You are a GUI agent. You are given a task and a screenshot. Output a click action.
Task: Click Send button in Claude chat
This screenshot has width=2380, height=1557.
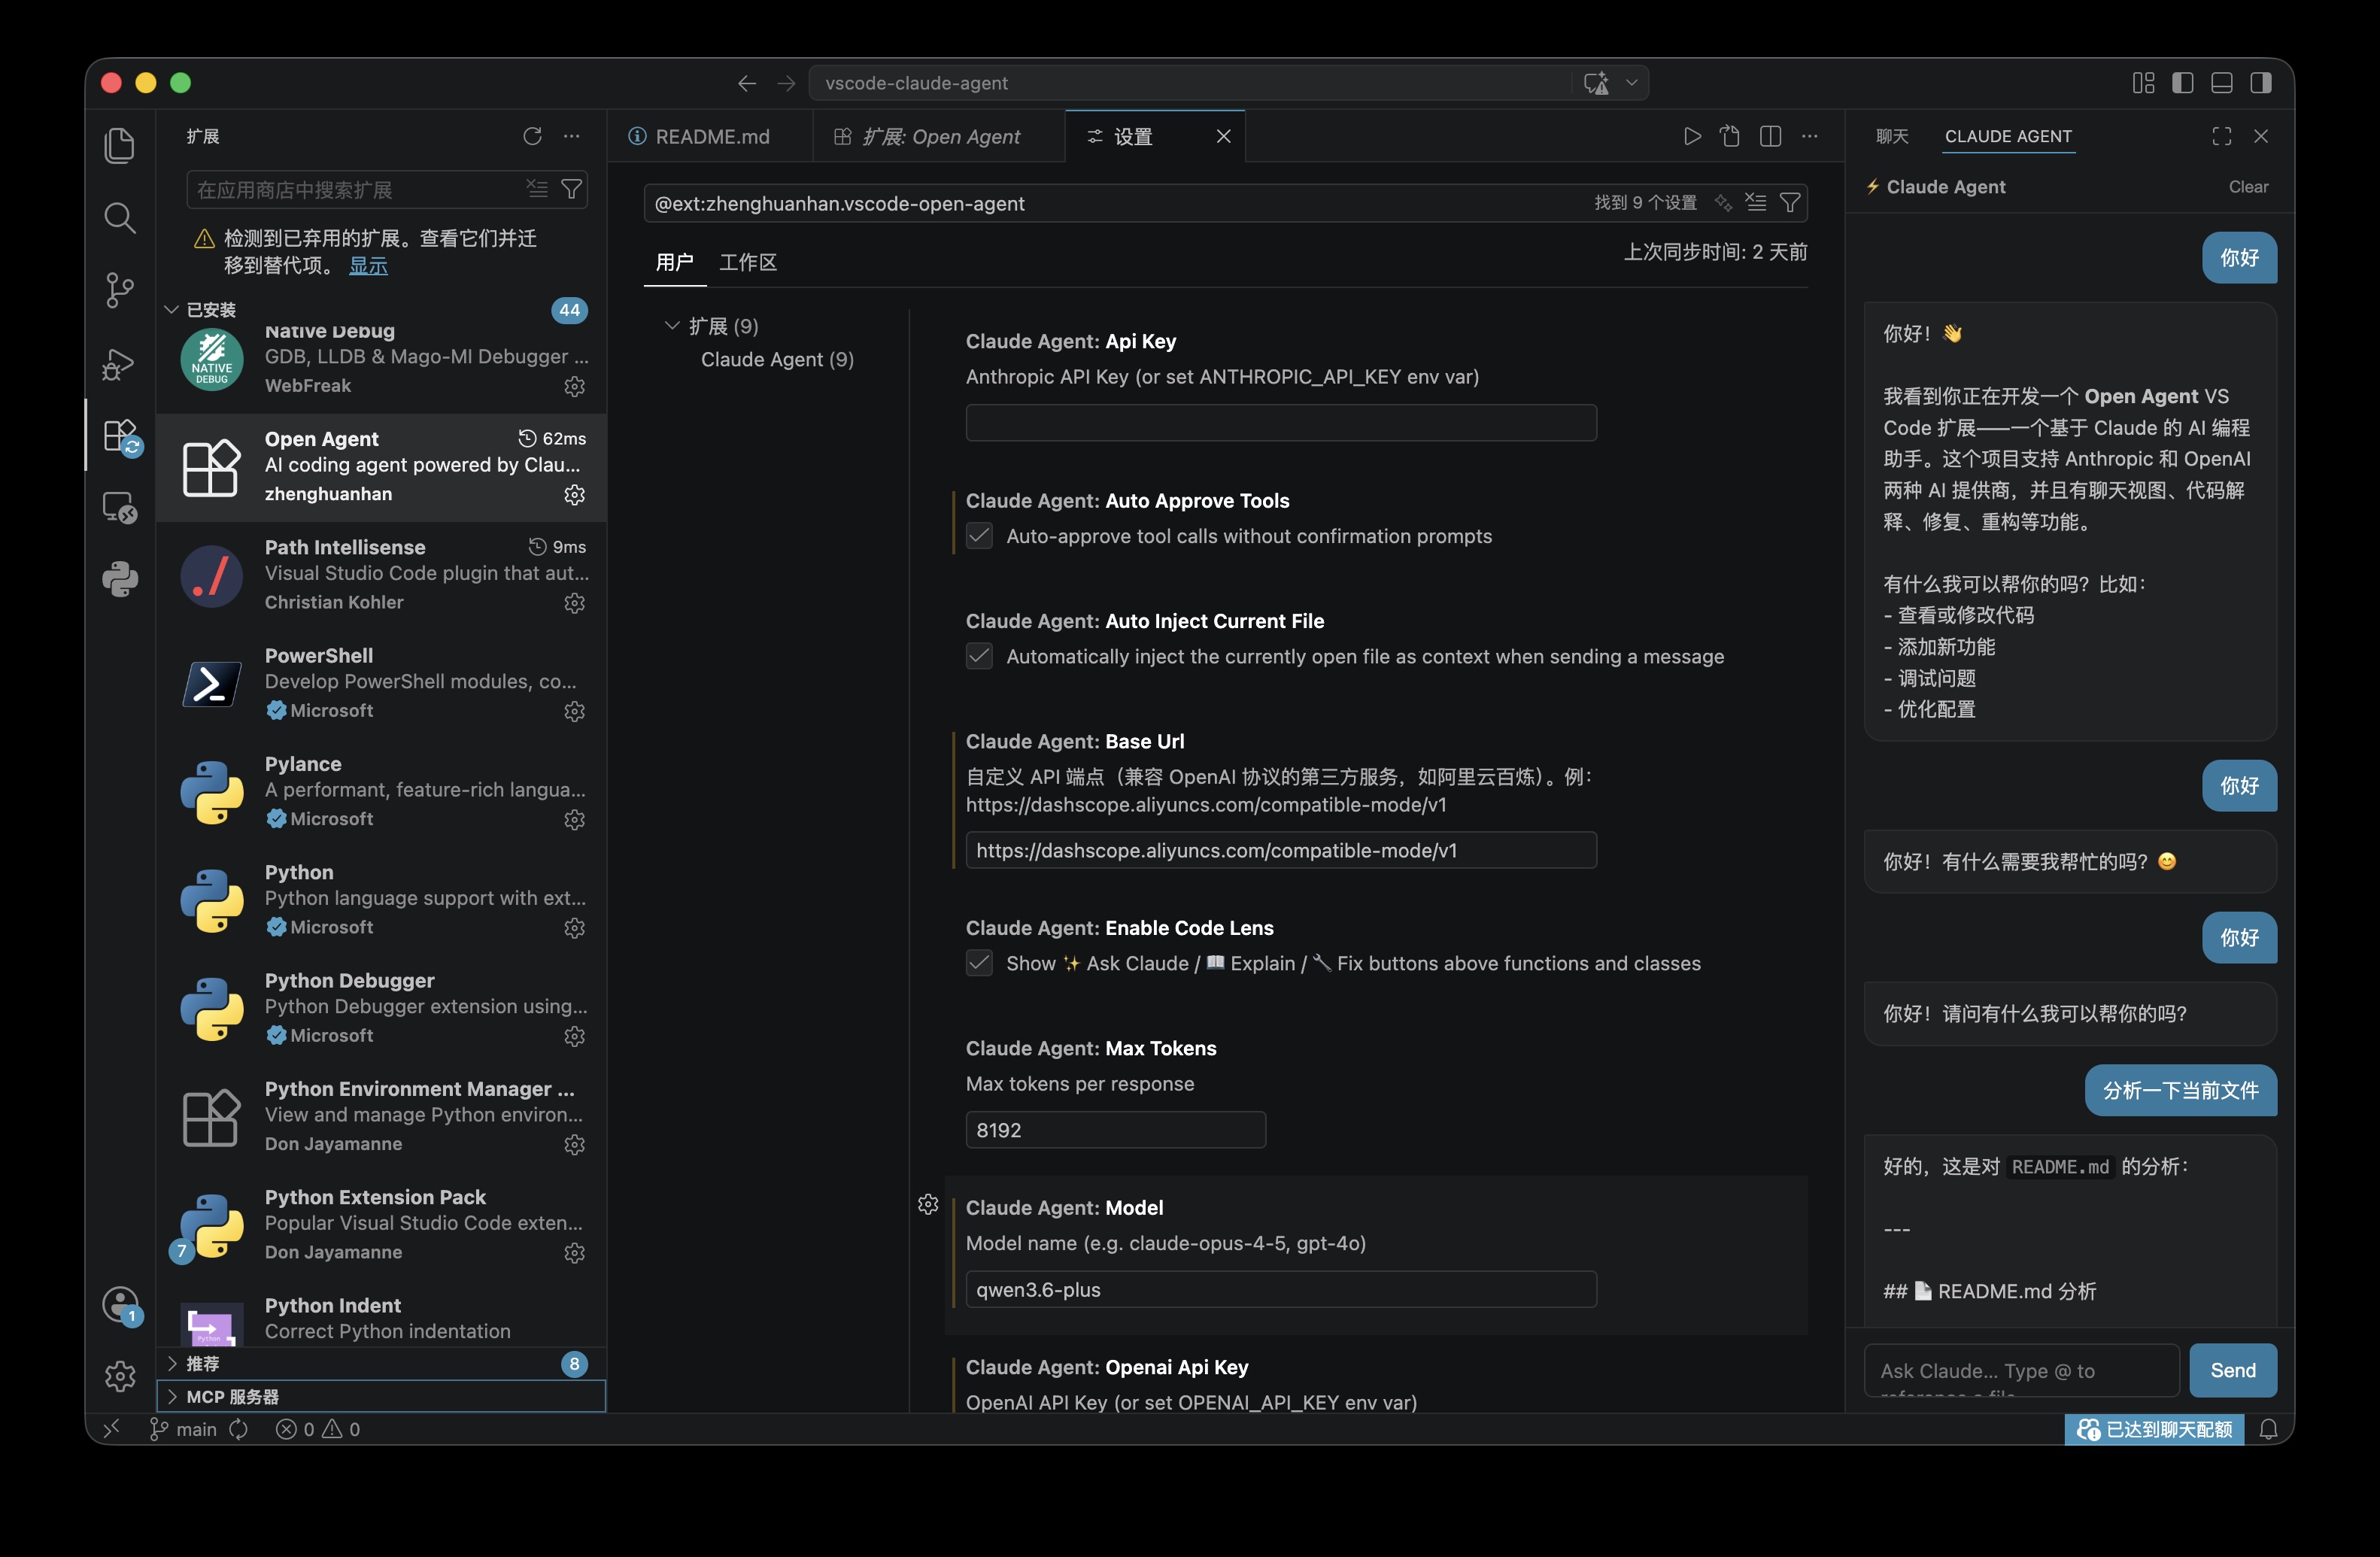[2232, 1370]
